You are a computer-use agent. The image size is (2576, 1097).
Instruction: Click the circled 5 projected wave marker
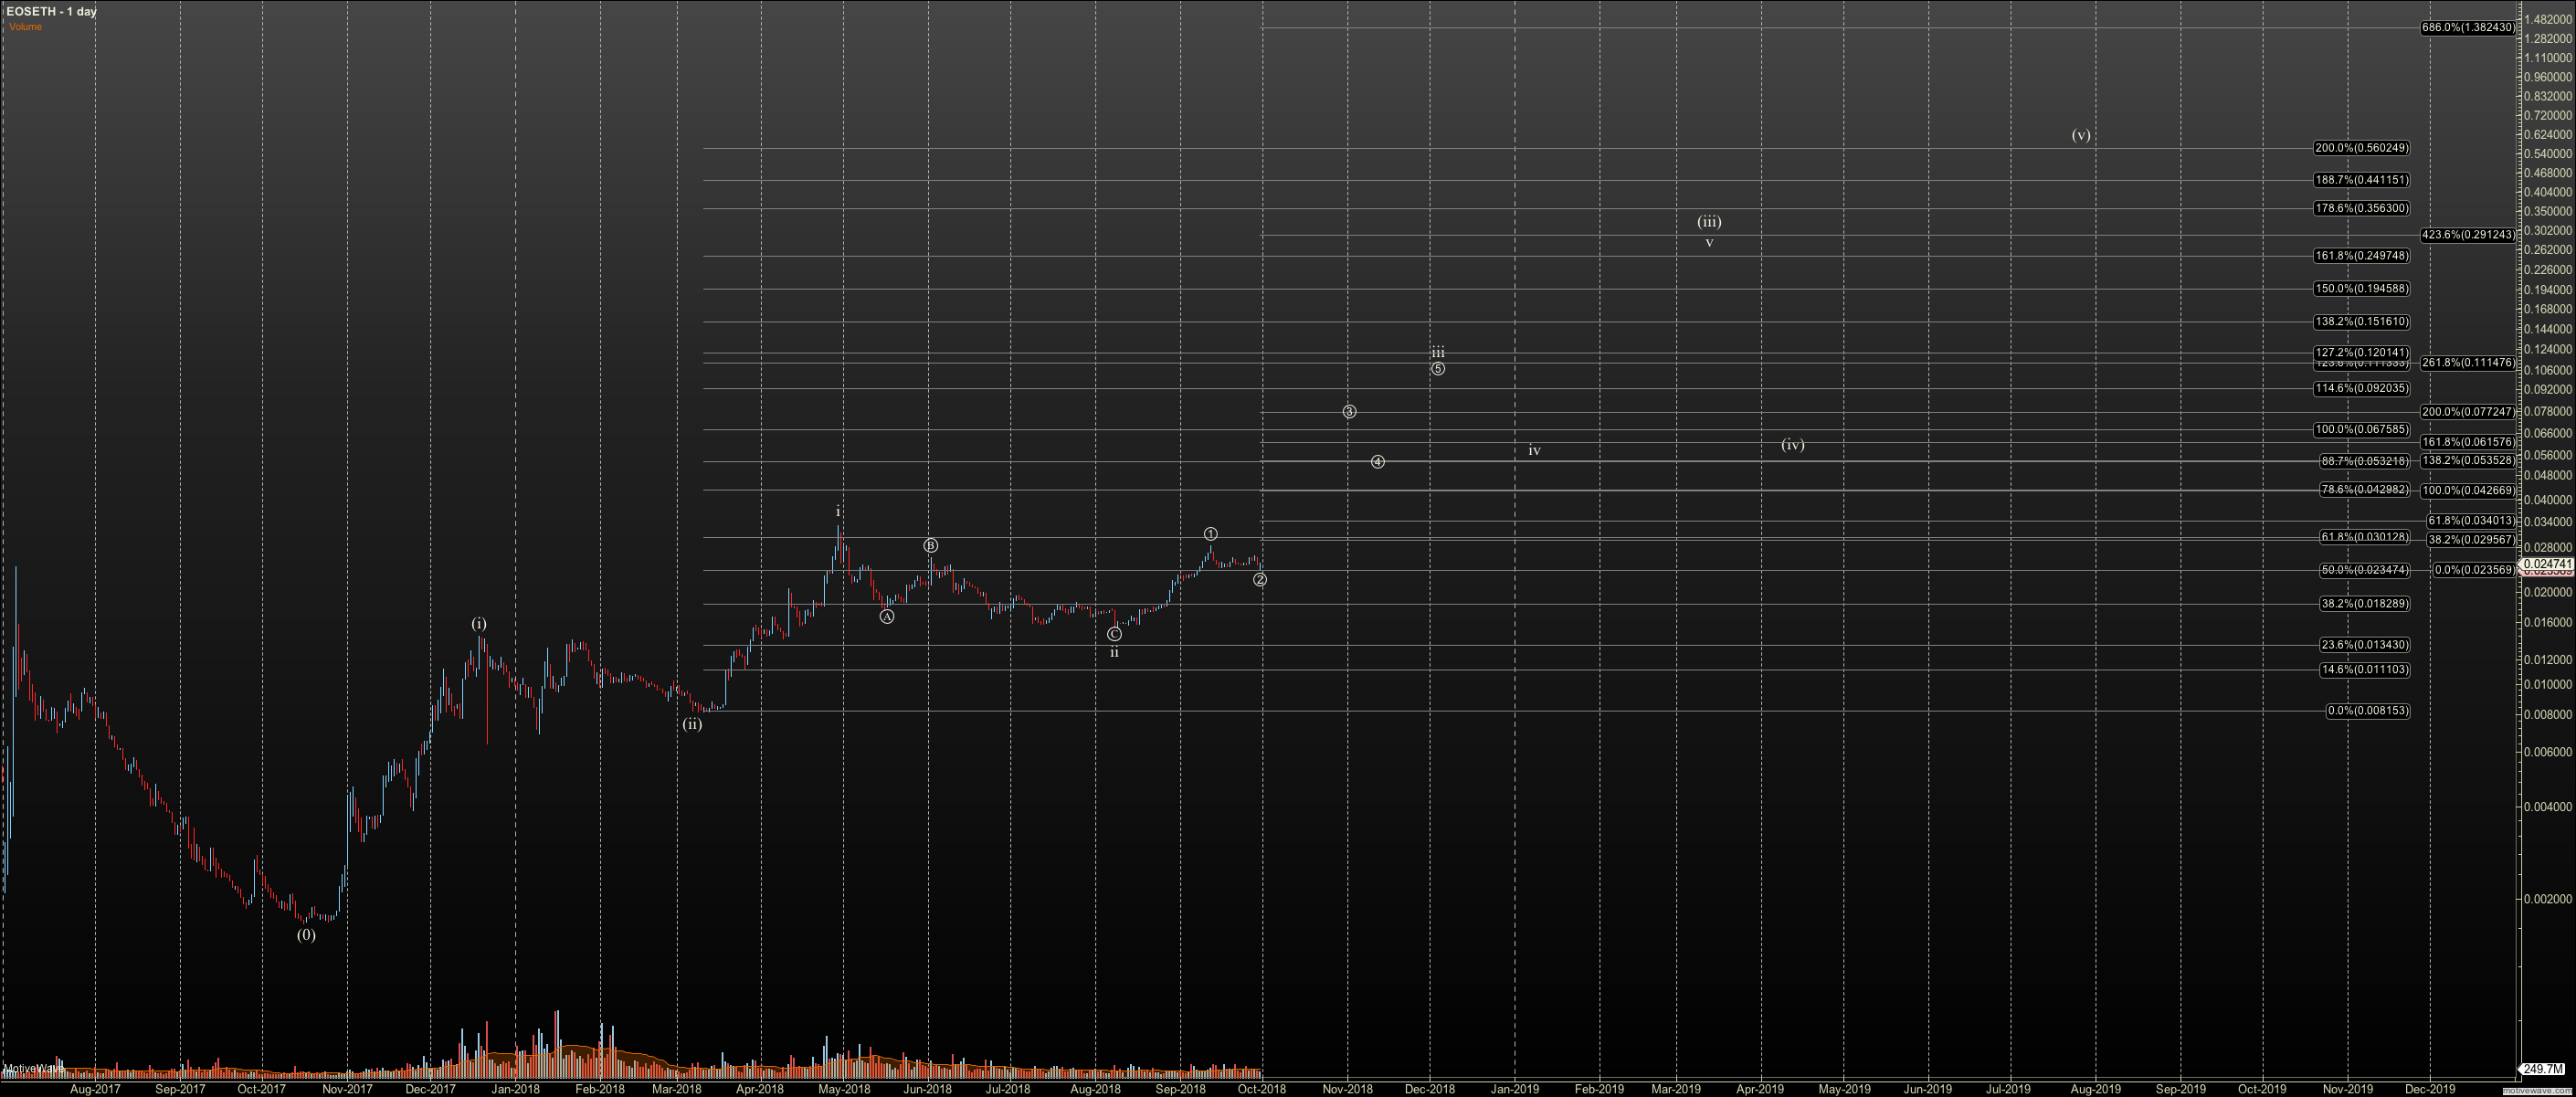[1438, 369]
